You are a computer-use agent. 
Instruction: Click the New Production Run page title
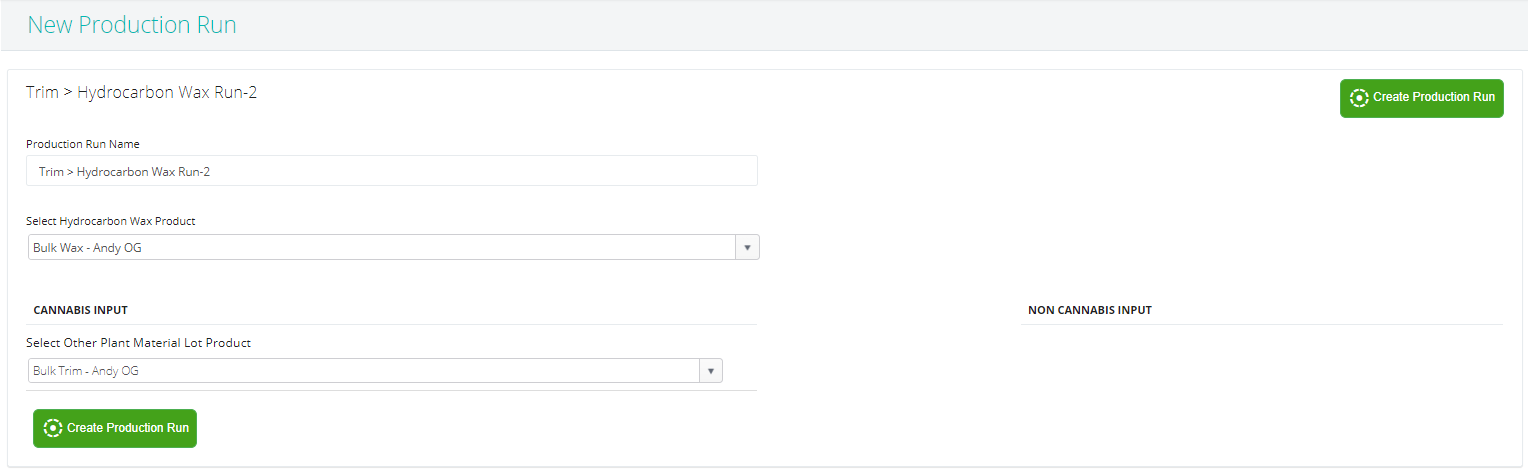[x=132, y=25]
